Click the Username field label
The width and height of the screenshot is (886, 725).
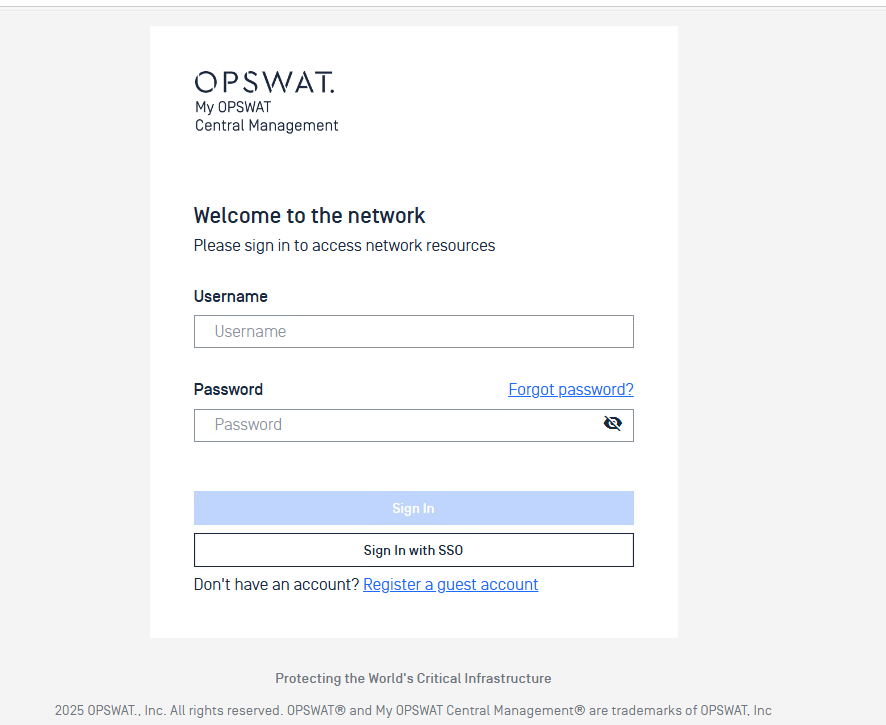point(230,297)
